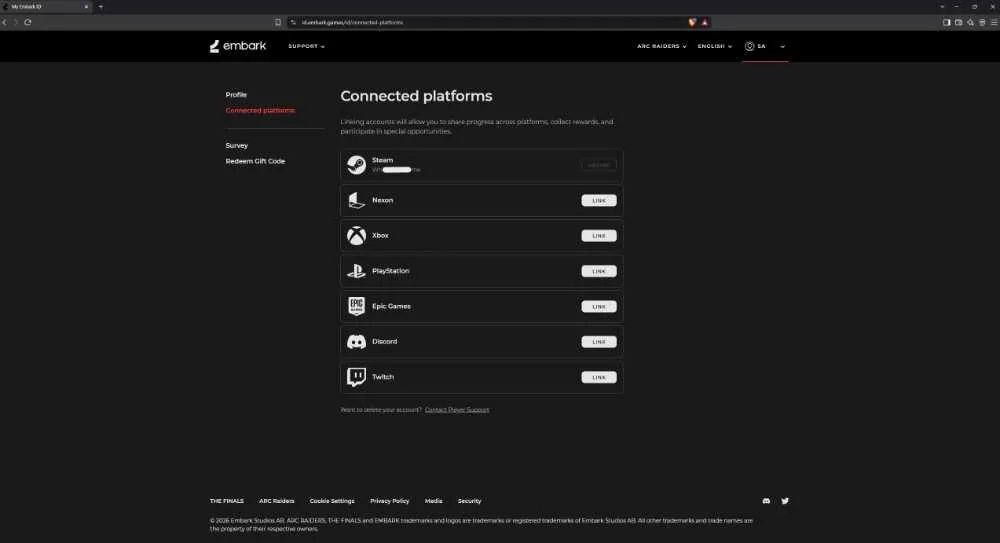Open the browser wallet icon
1000x543 pixels.
[x=959, y=22]
